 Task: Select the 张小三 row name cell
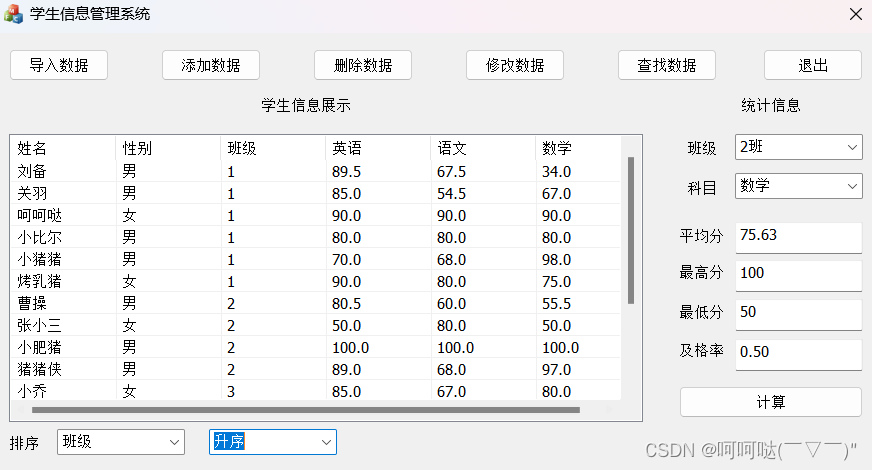[39, 325]
